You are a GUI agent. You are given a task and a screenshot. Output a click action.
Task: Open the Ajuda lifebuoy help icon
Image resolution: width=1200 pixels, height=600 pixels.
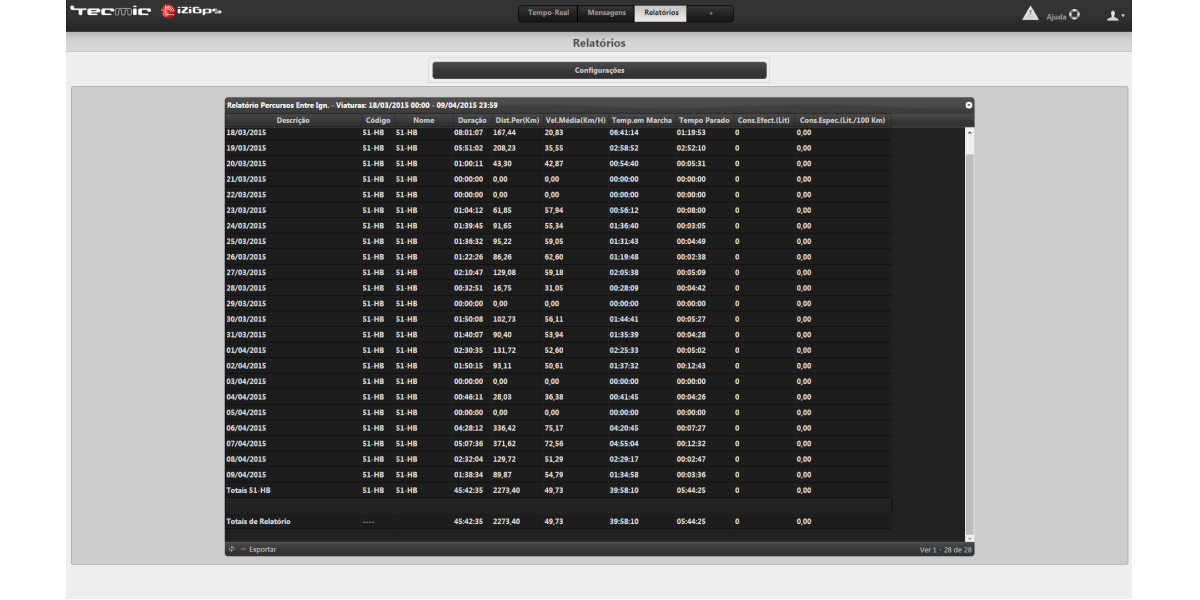(x=1075, y=15)
